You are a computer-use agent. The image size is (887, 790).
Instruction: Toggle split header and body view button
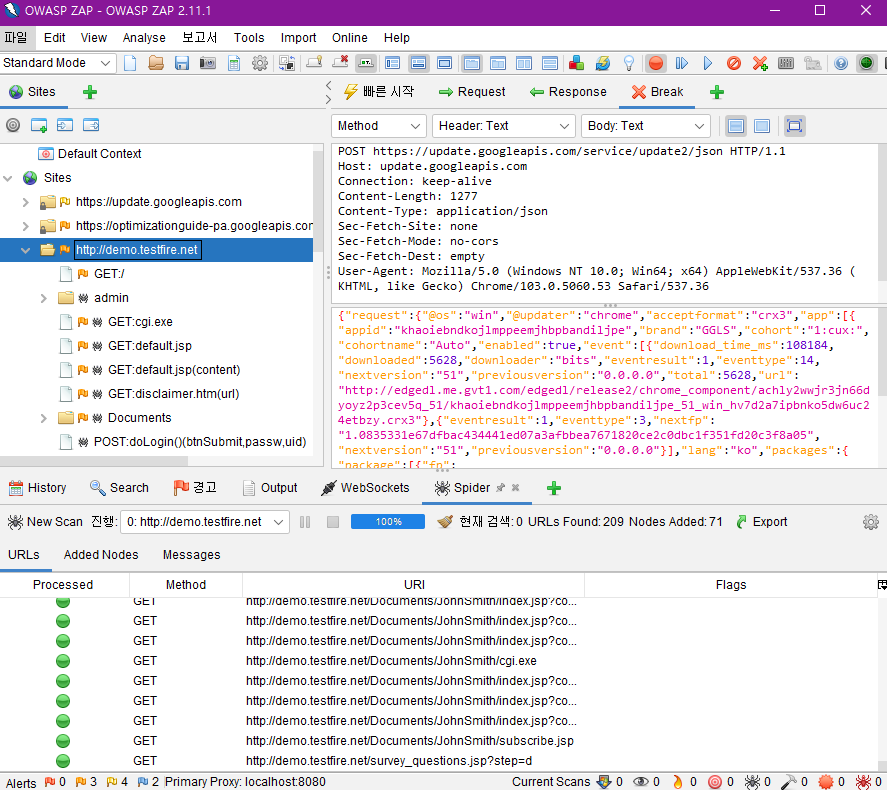736,126
